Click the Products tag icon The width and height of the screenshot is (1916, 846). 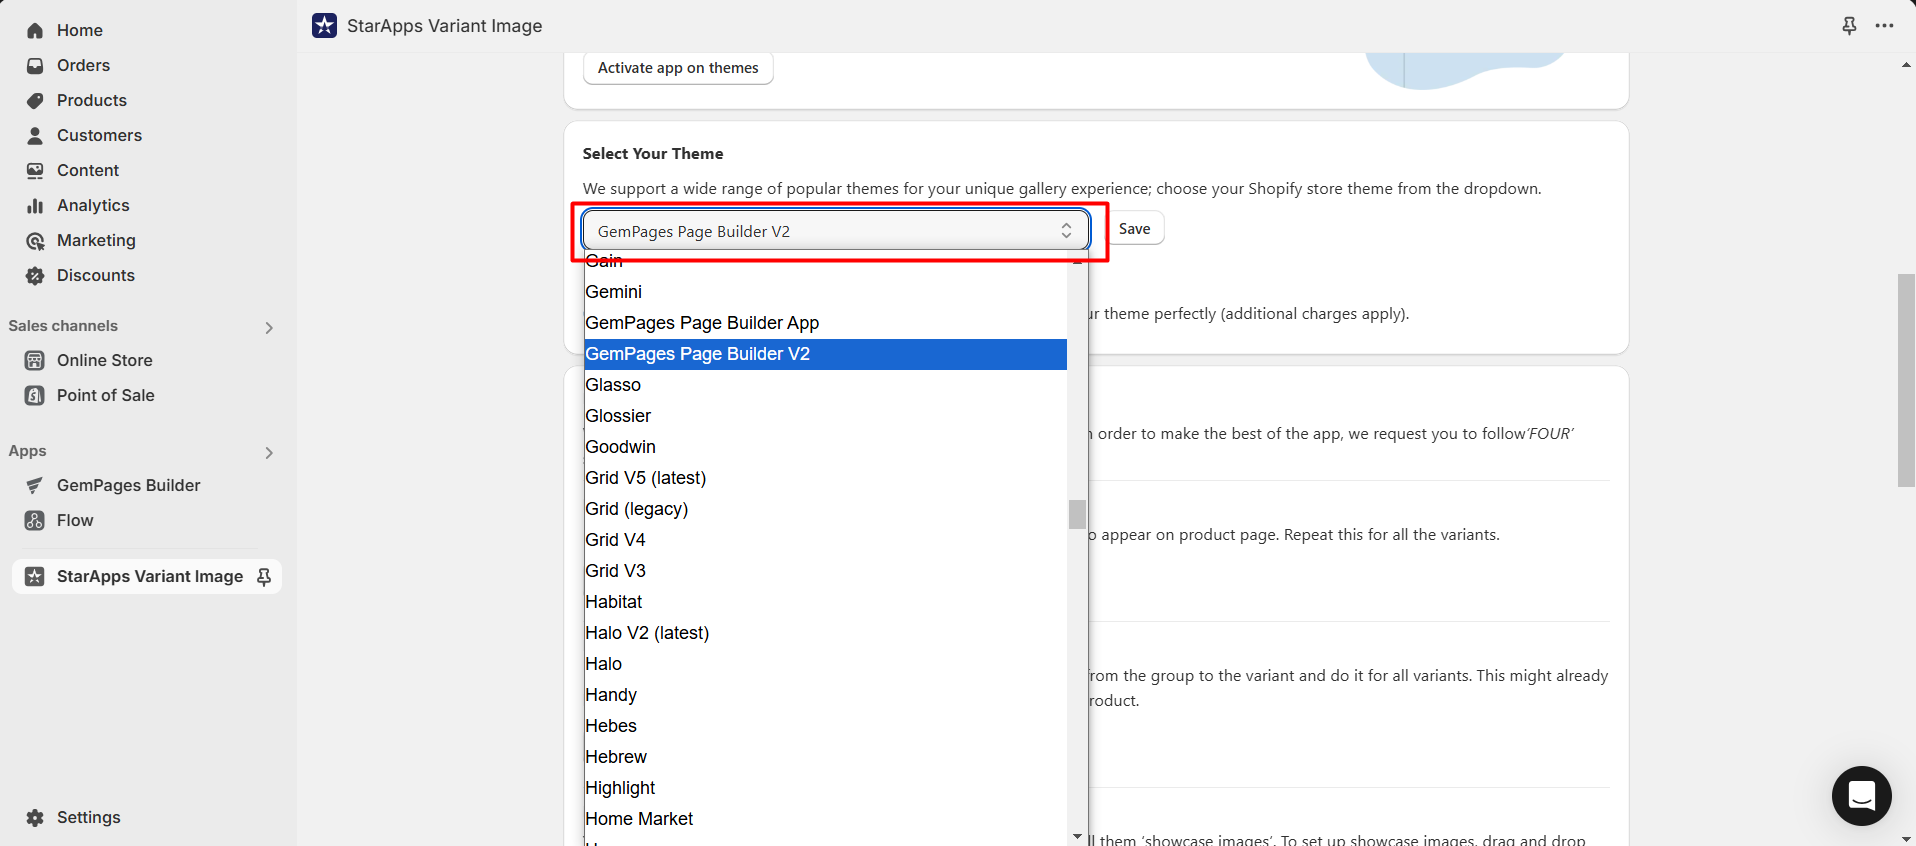point(35,101)
